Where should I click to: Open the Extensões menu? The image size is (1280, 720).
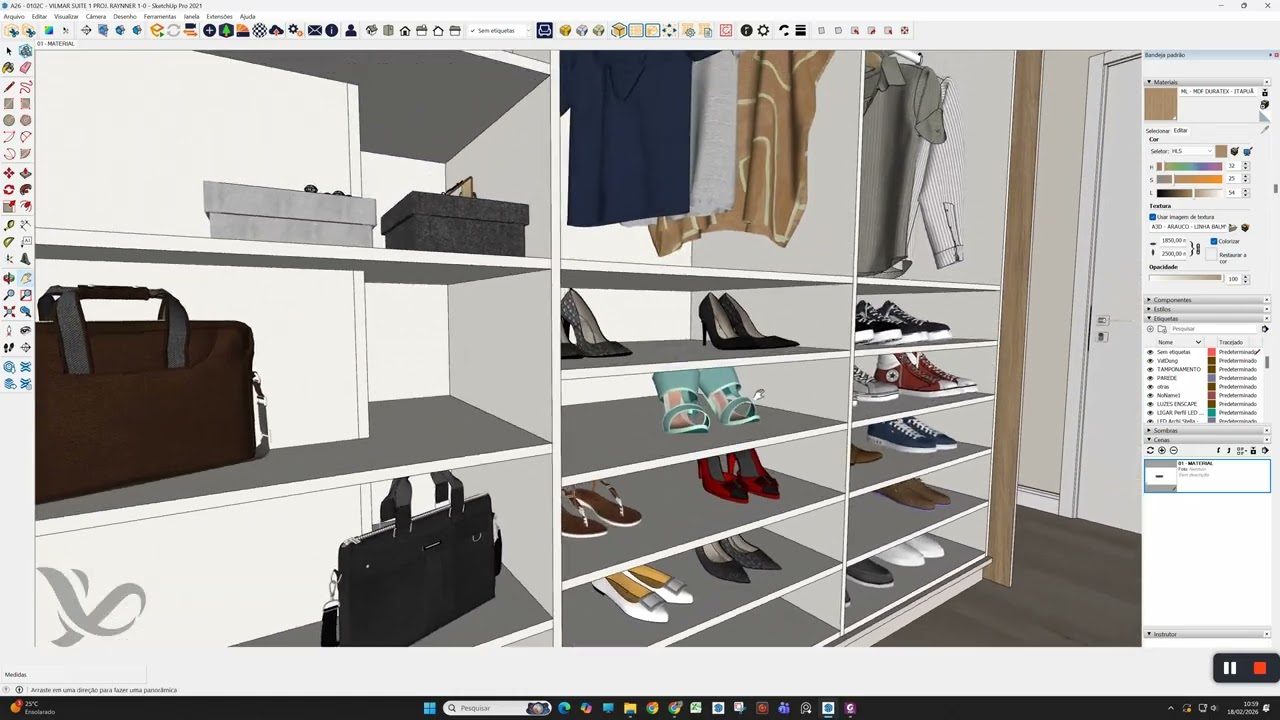(x=219, y=17)
